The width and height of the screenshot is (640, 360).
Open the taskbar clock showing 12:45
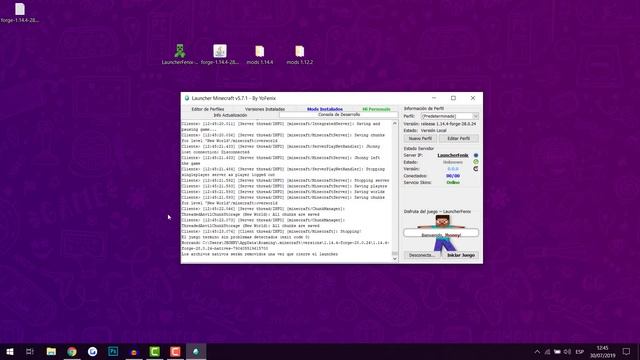click(602, 351)
